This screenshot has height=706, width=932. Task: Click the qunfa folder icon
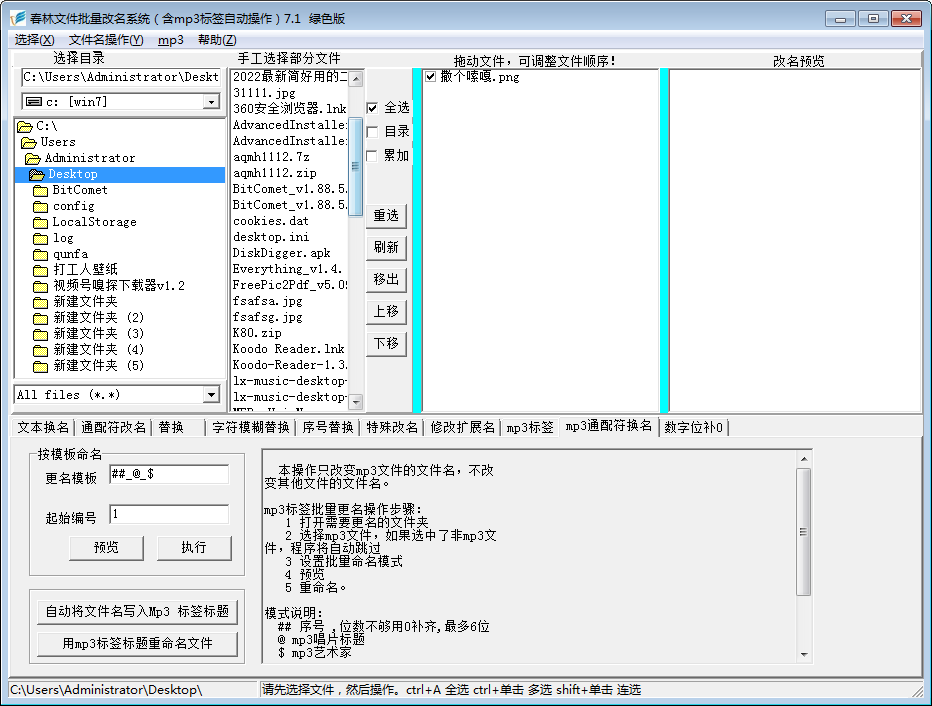[x=40, y=254]
